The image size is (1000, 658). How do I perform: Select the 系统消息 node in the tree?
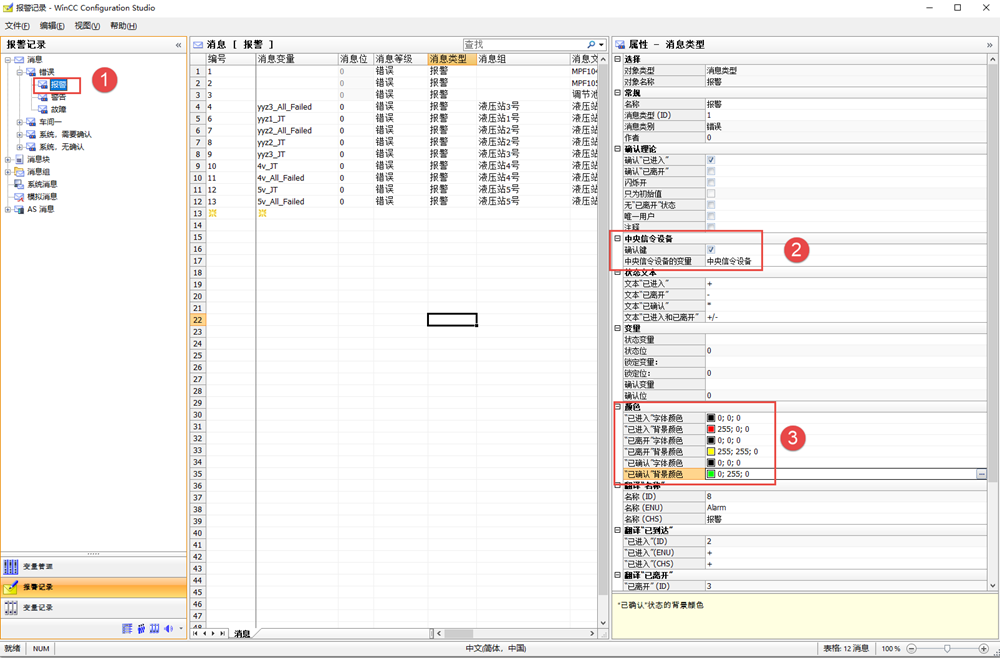(41, 184)
